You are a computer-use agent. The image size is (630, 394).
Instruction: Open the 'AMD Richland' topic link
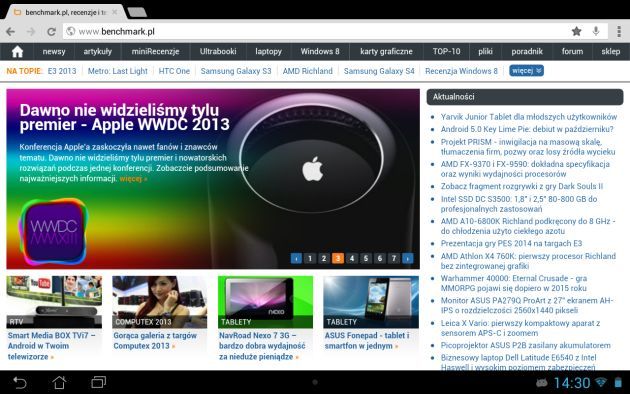click(x=307, y=71)
